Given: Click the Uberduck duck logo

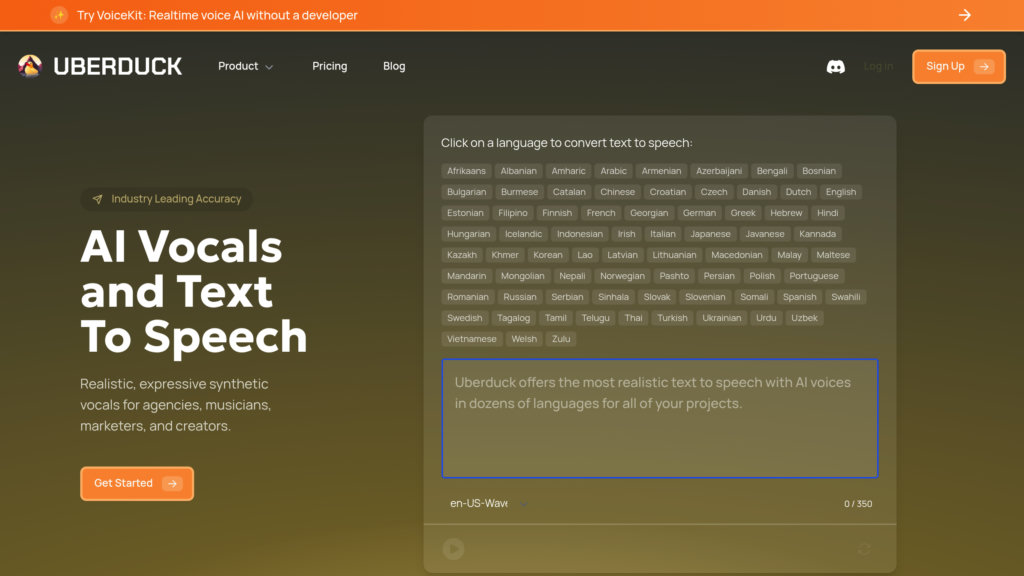Looking at the screenshot, I should click(30, 66).
